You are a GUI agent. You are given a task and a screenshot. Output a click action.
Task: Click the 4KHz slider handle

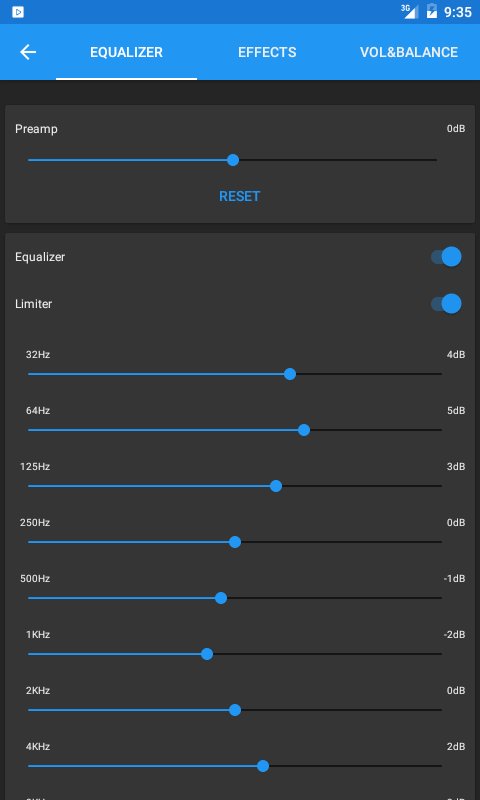tap(263, 766)
